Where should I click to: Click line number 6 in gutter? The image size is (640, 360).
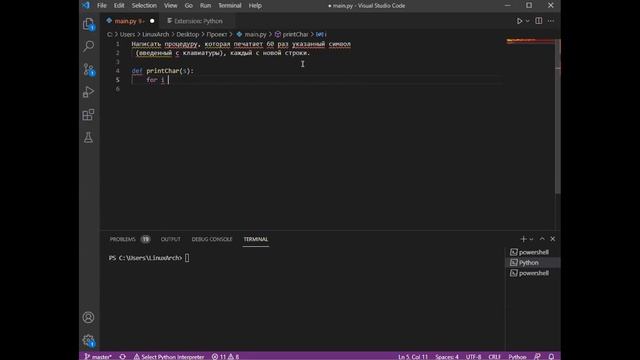[x=118, y=89]
